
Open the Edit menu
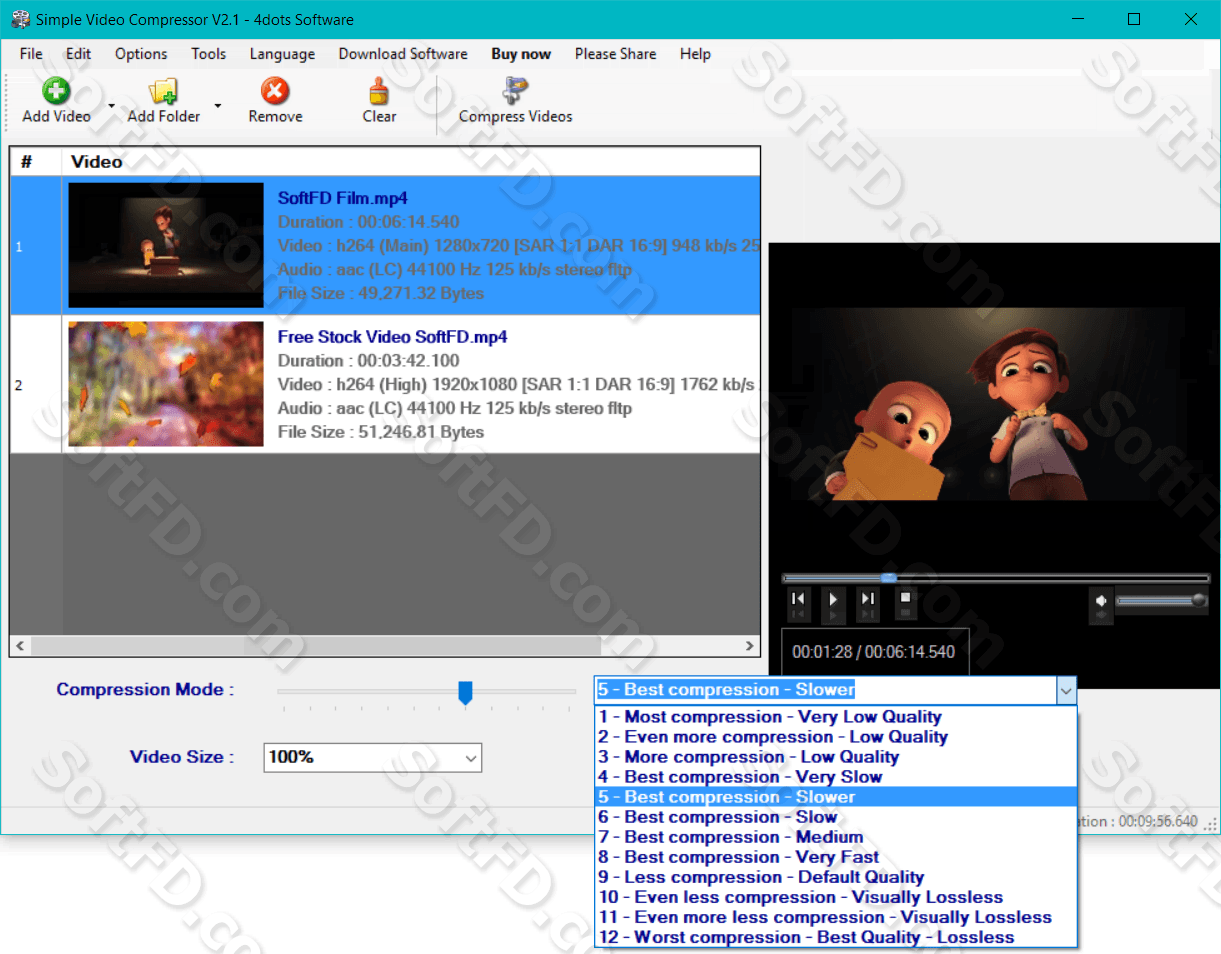[78, 54]
